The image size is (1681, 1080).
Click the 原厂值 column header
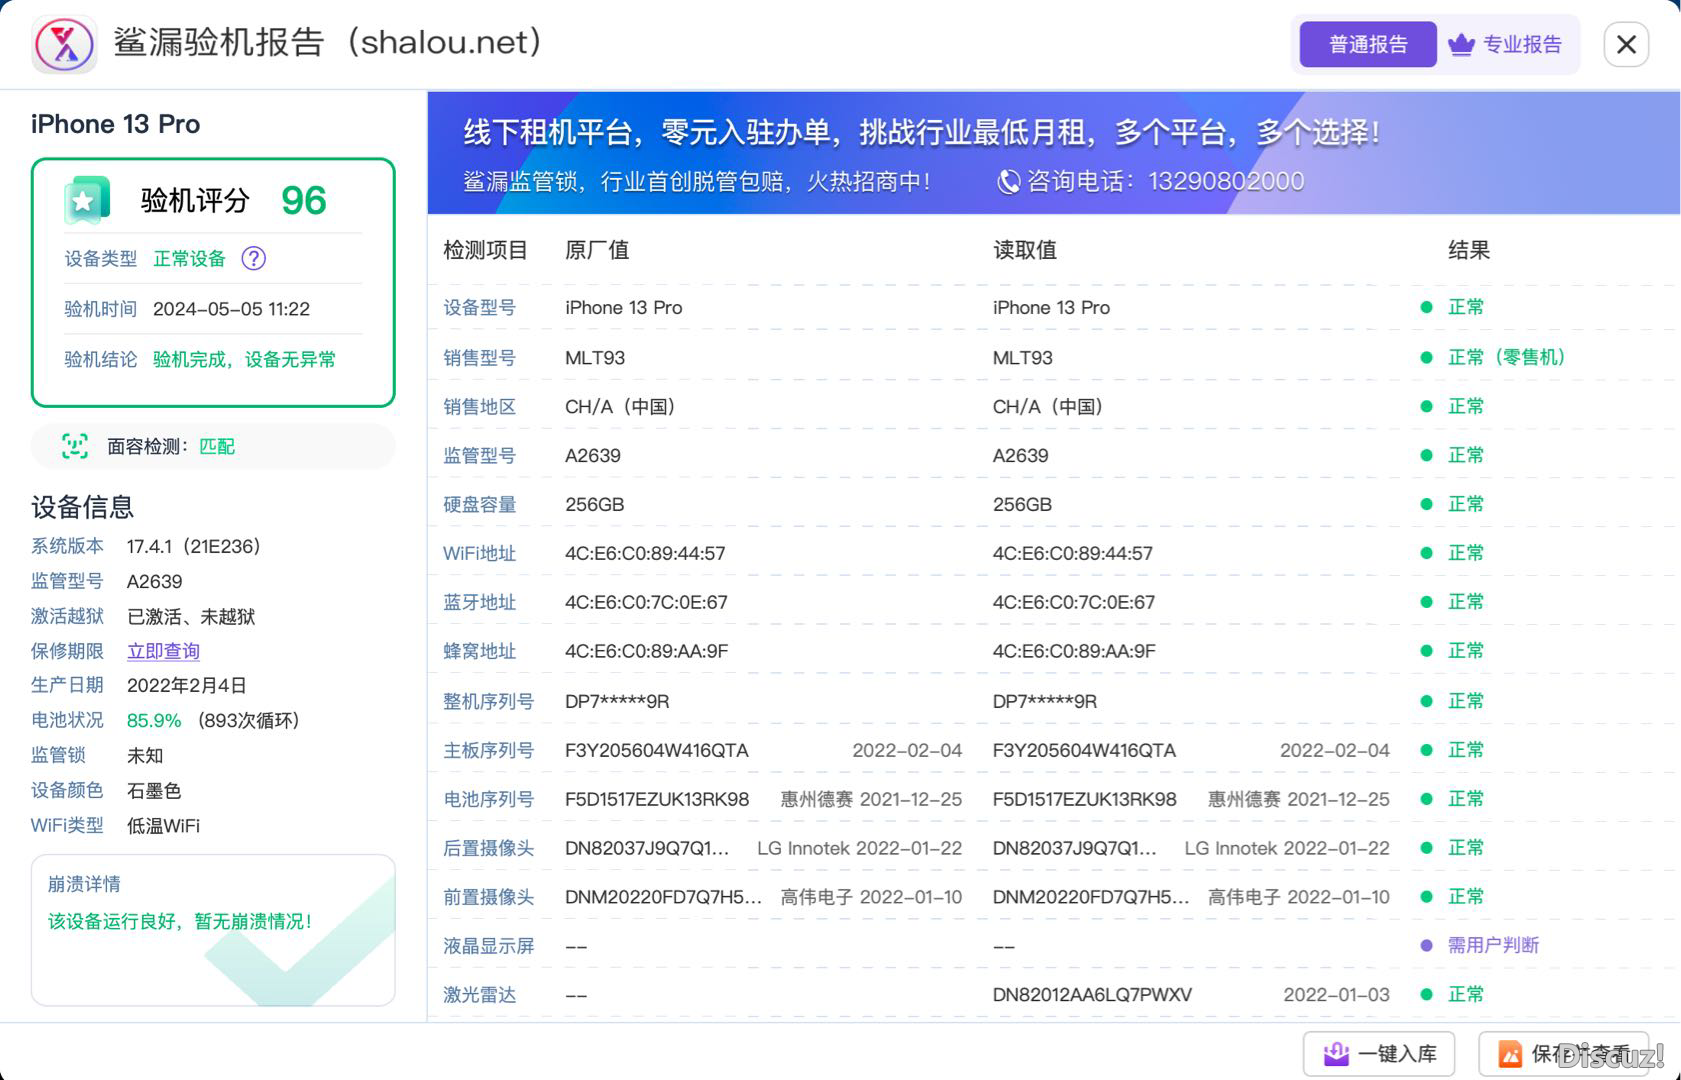coord(597,250)
